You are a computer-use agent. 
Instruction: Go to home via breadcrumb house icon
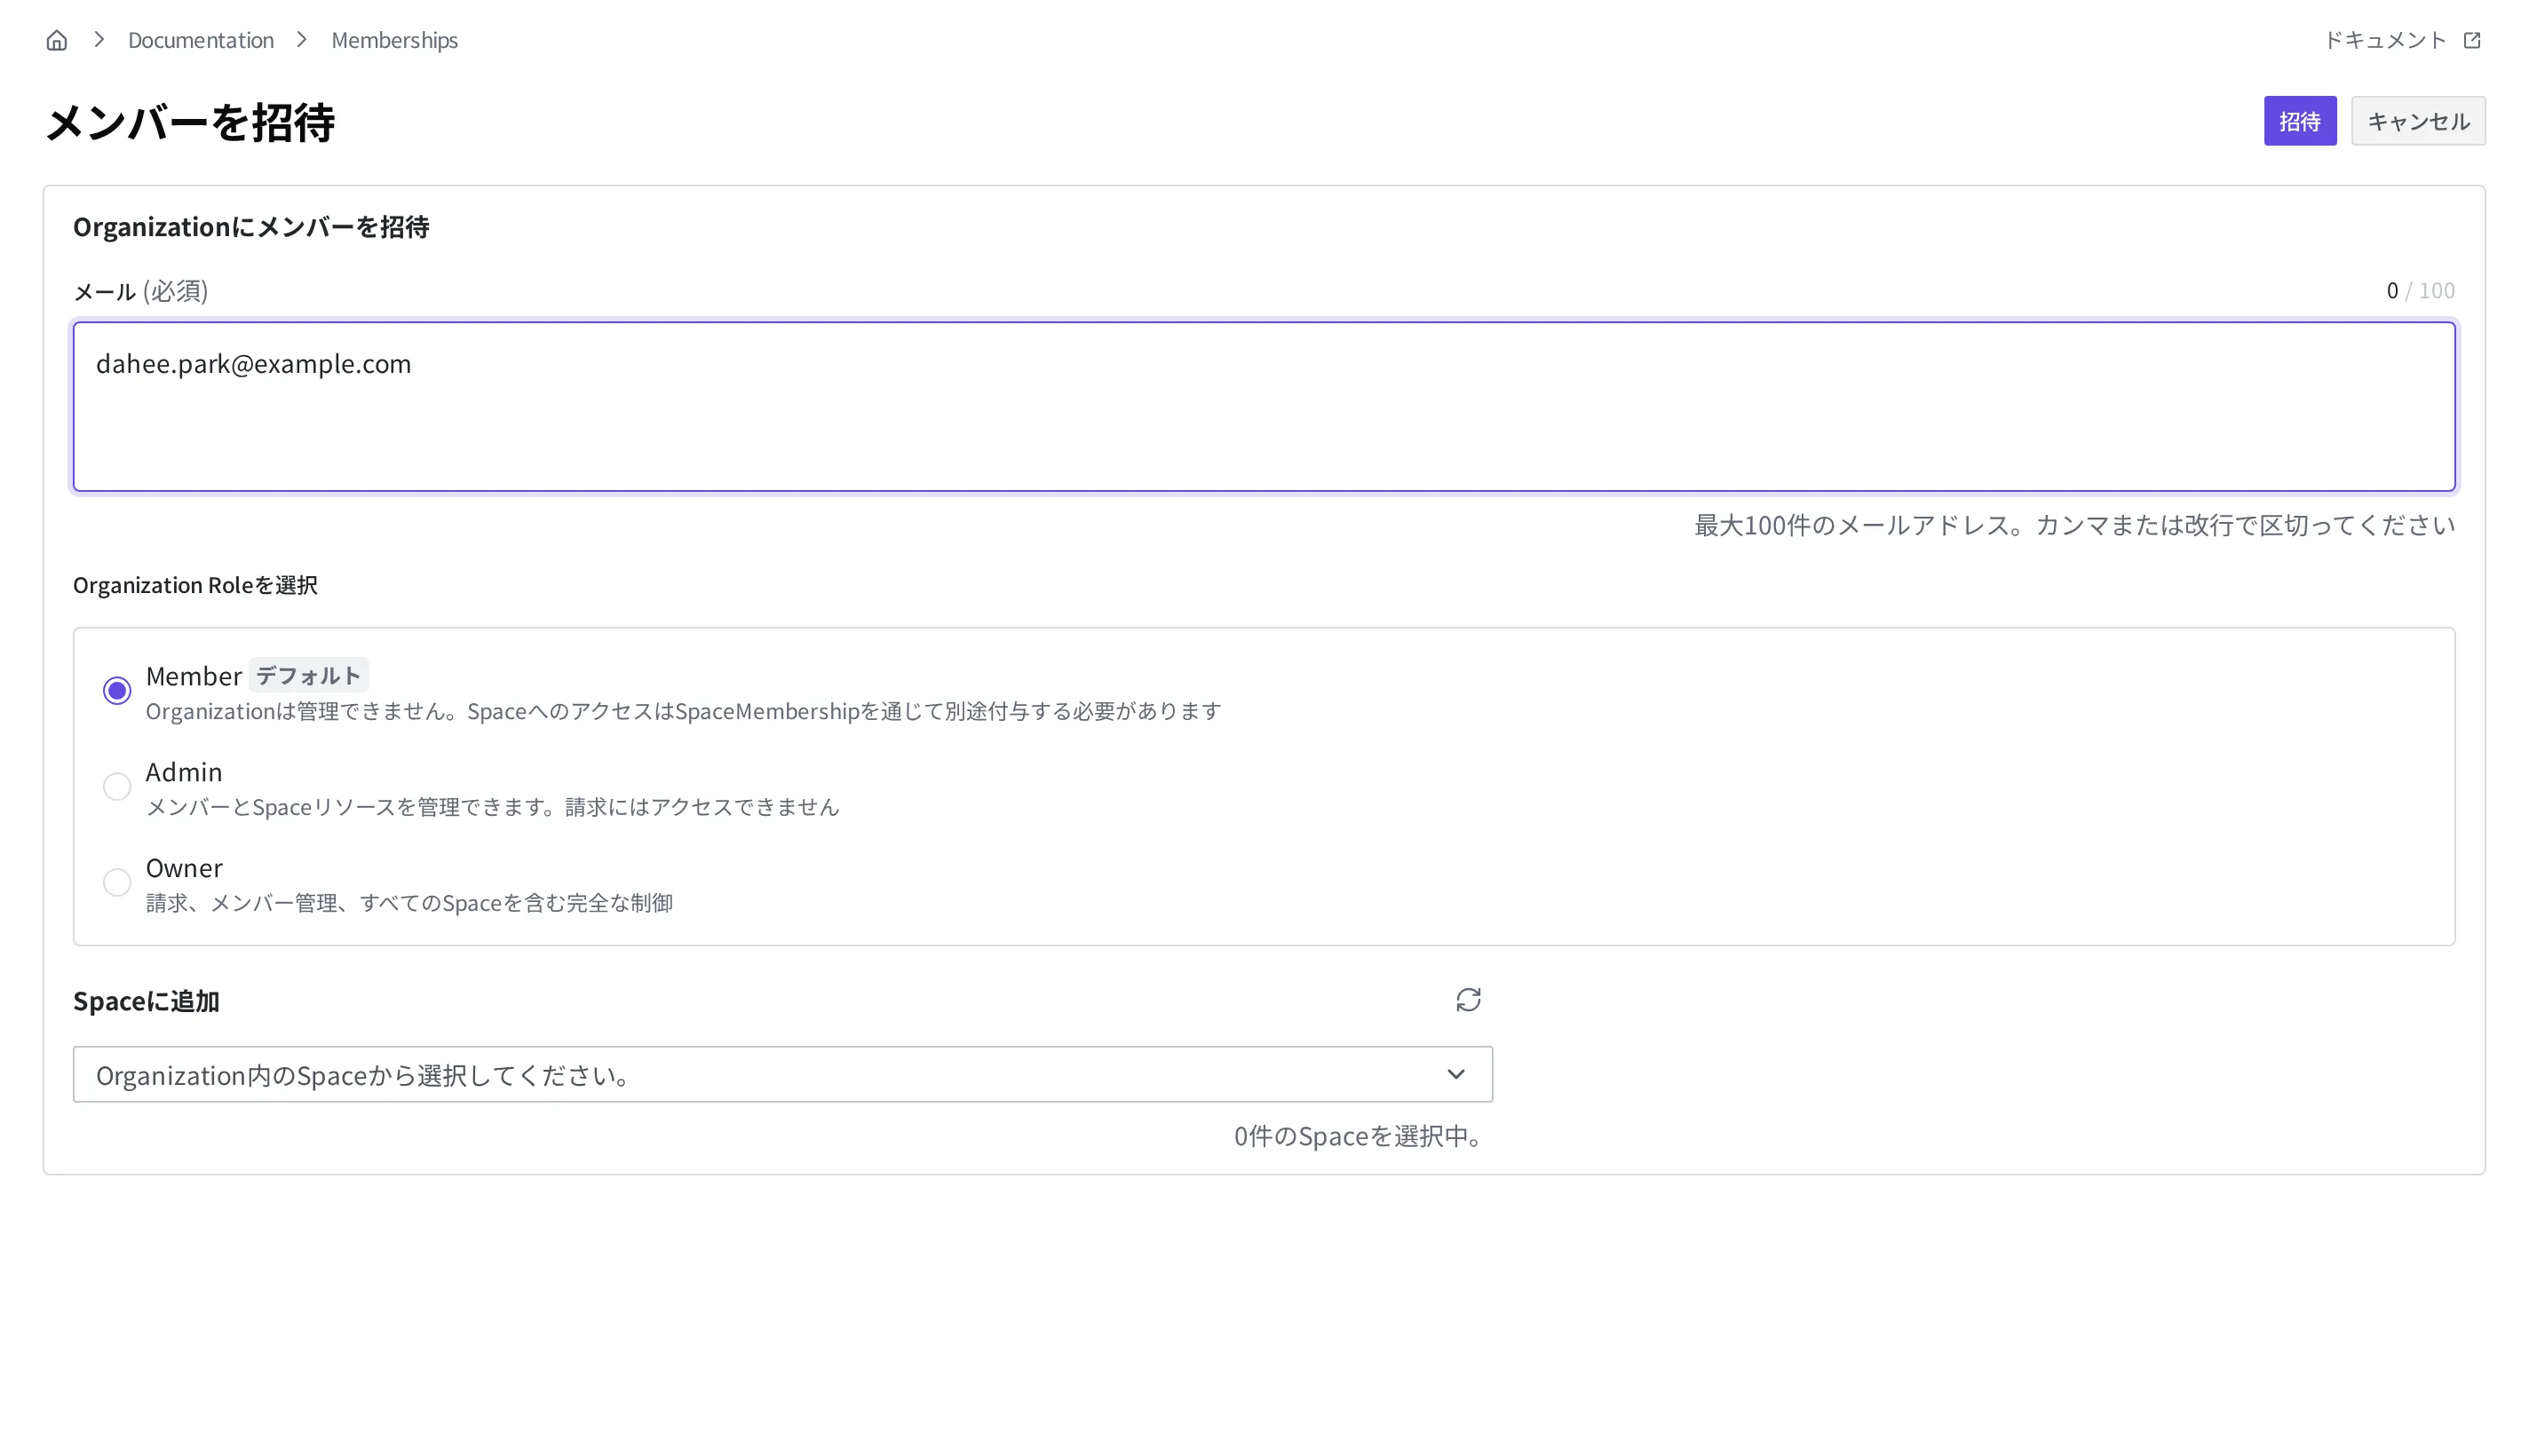[x=57, y=40]
